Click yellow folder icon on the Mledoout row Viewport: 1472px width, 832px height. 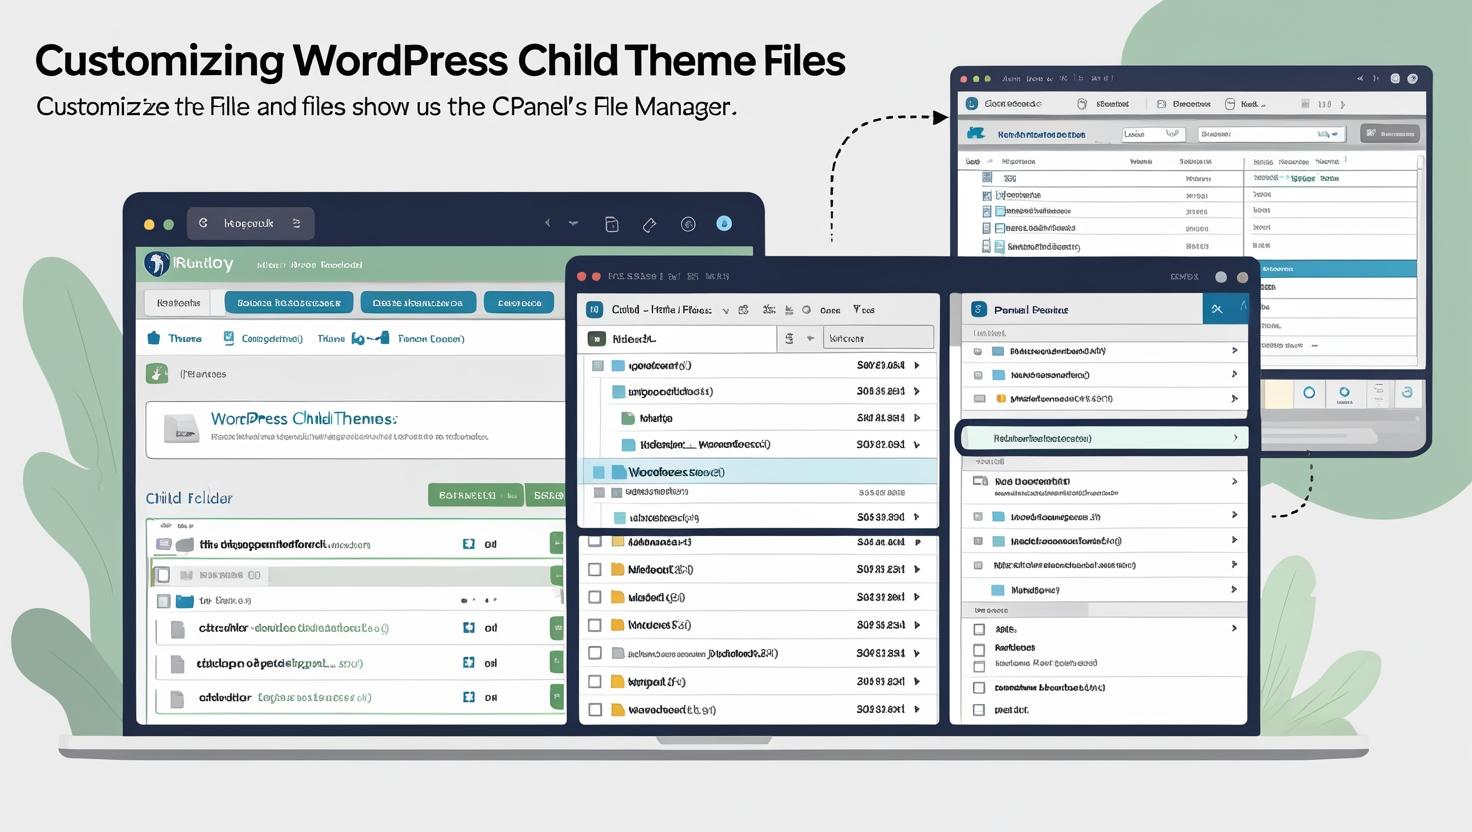click(x=618, y=569)
